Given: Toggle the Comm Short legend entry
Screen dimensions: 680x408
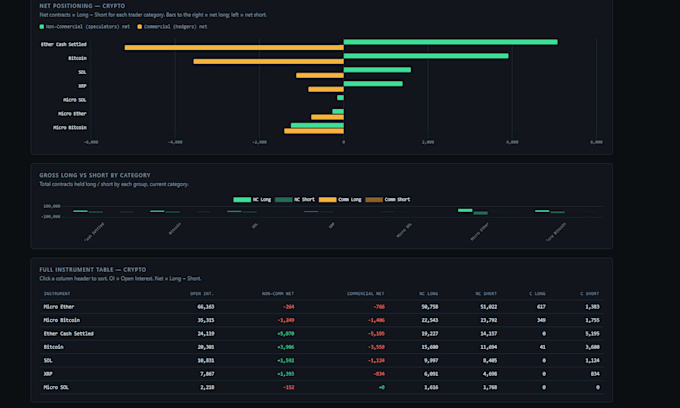Looking at the screenshot, I should coord(388,199).
